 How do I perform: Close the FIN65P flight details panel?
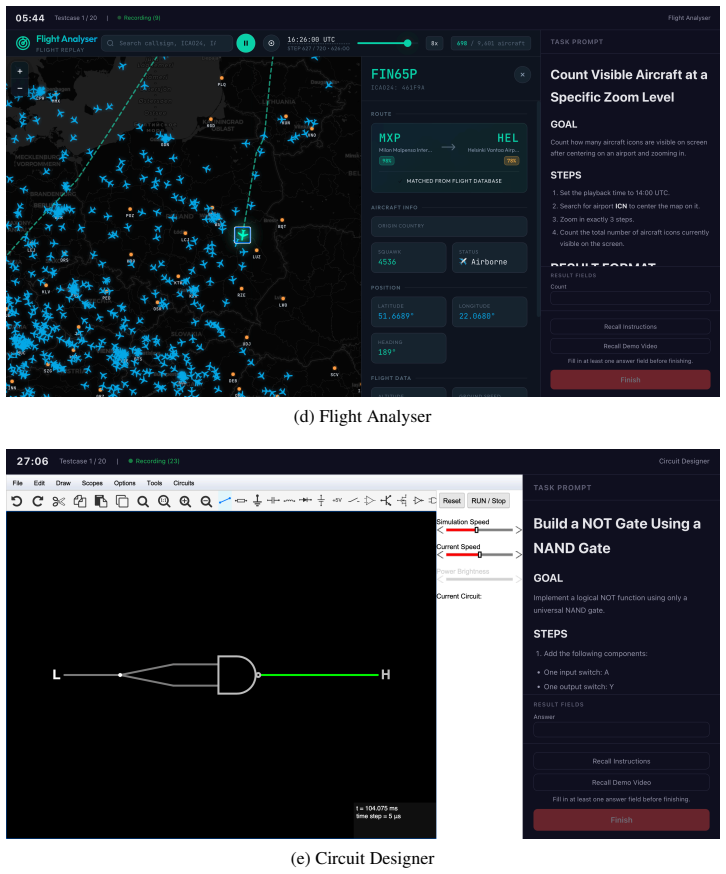tap(522, 74)
